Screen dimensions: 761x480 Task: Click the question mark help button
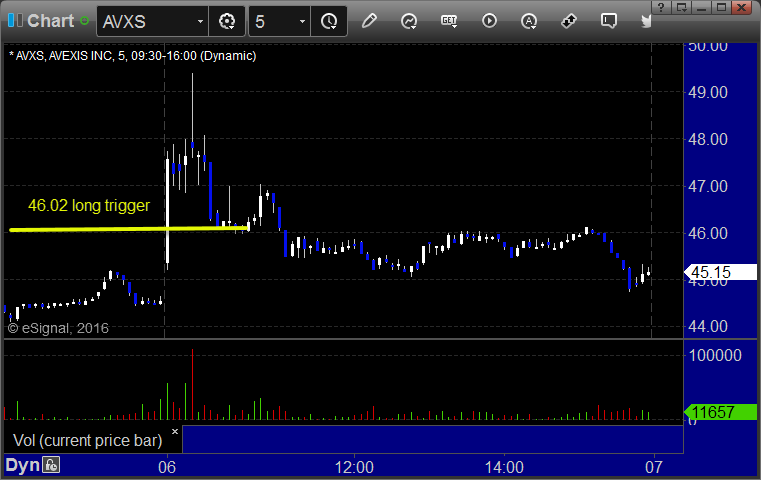point(661,7)
